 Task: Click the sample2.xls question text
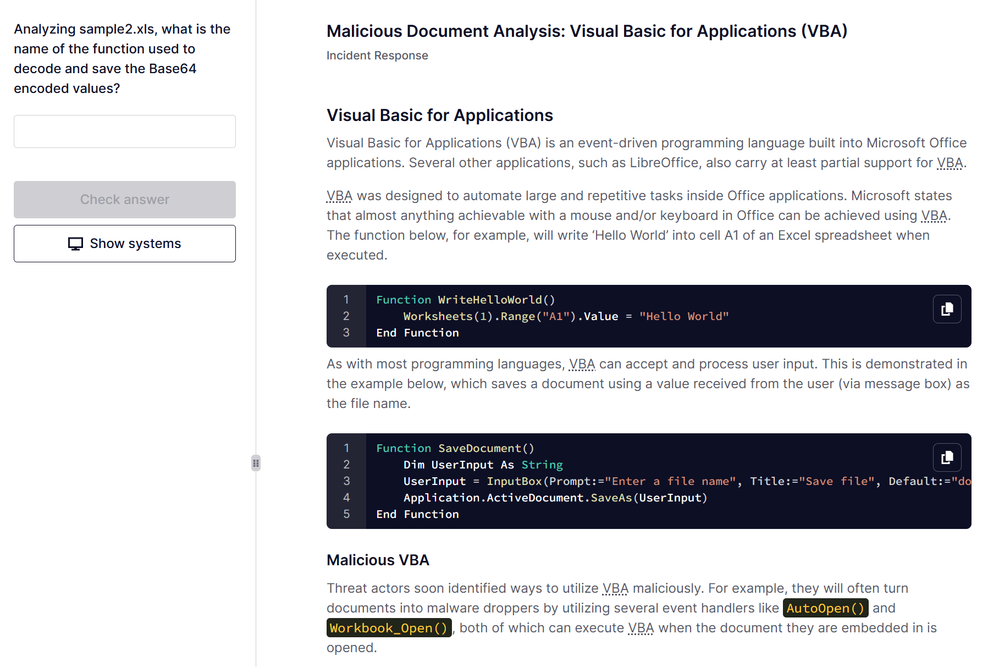click(122, 59)
